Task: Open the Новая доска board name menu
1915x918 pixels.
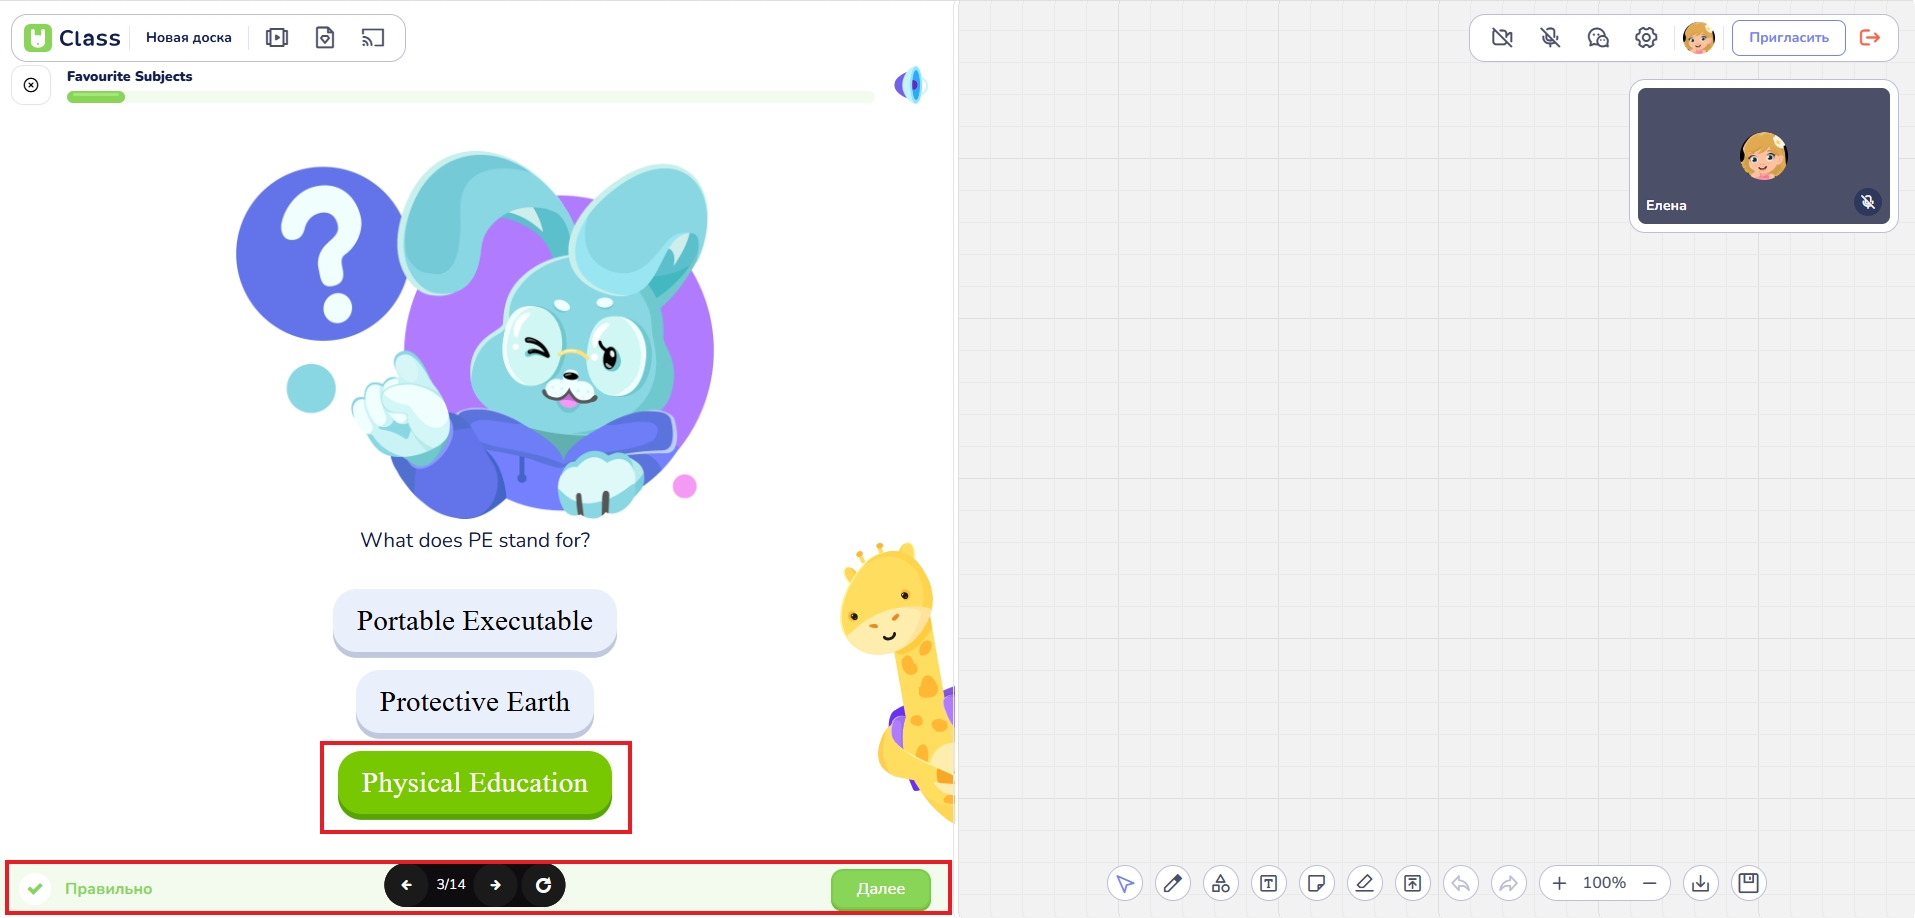Action: tap(188, 38)
